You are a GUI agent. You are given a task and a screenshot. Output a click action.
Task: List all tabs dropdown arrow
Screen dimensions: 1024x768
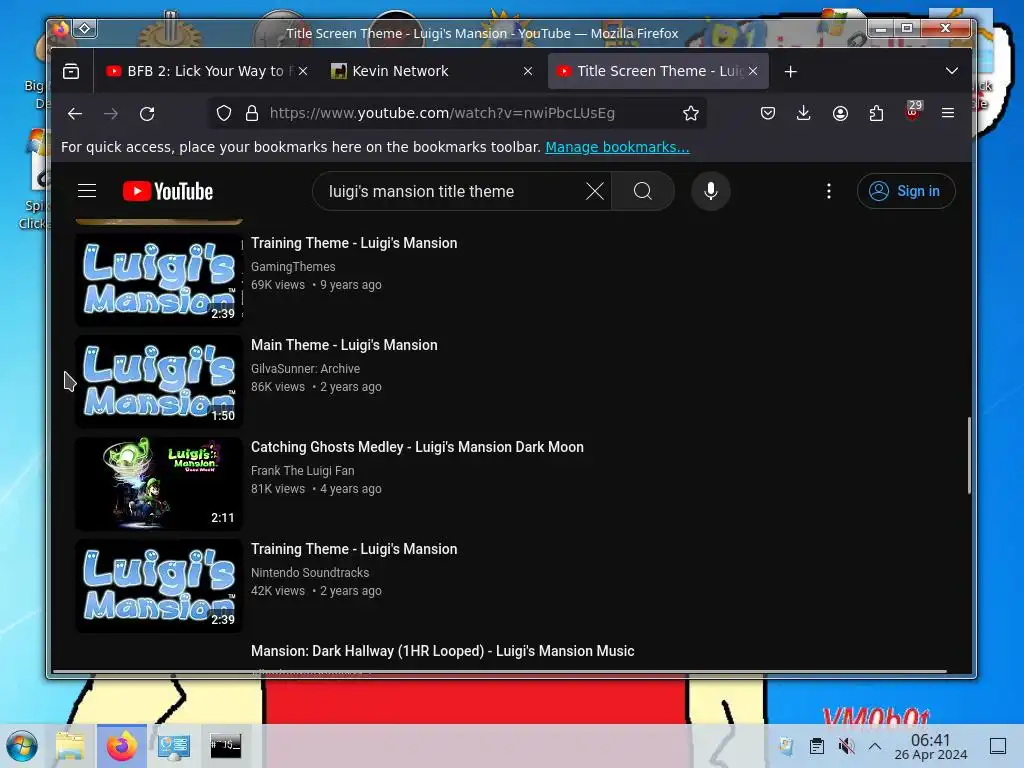(952, 71)
